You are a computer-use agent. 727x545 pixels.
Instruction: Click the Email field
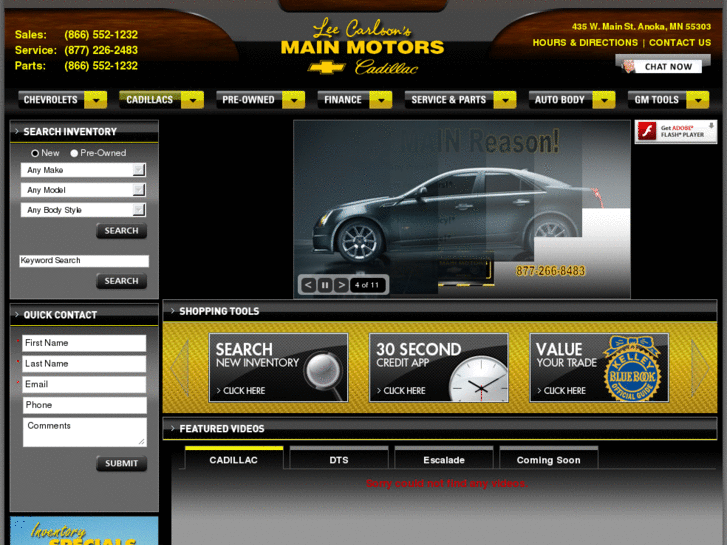(x=84, y=385)
